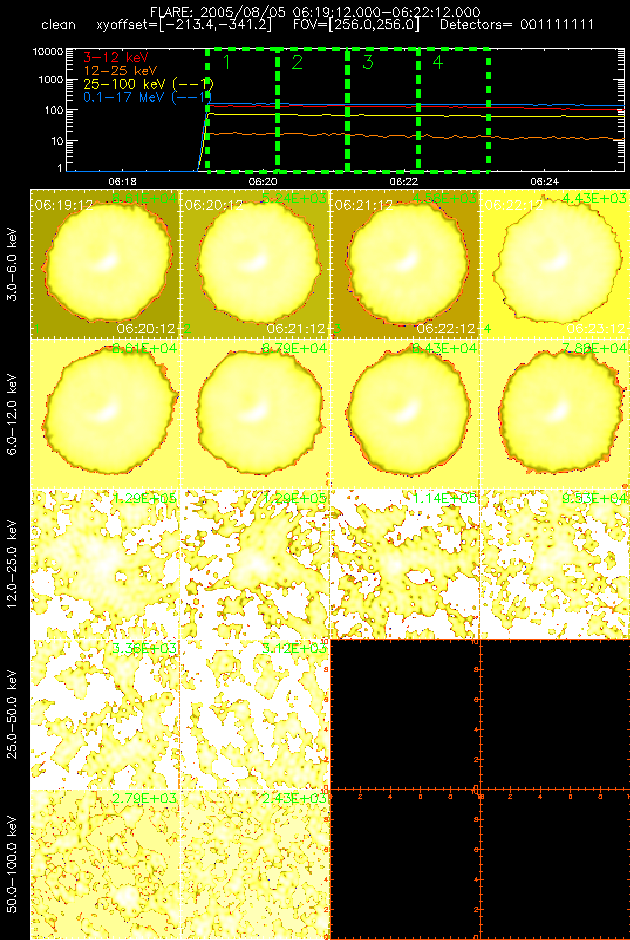Screen dimensions: 630x940
Task: Open the 12.0-25.0 keV image in second column
Action: [x=255, y=564]
